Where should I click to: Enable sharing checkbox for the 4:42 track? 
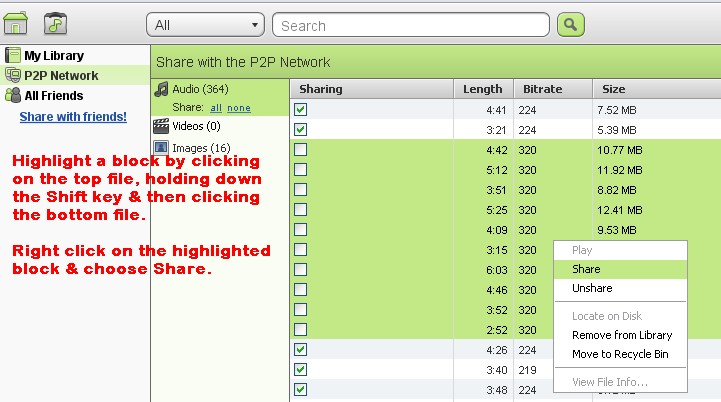[x=301, y=150]
